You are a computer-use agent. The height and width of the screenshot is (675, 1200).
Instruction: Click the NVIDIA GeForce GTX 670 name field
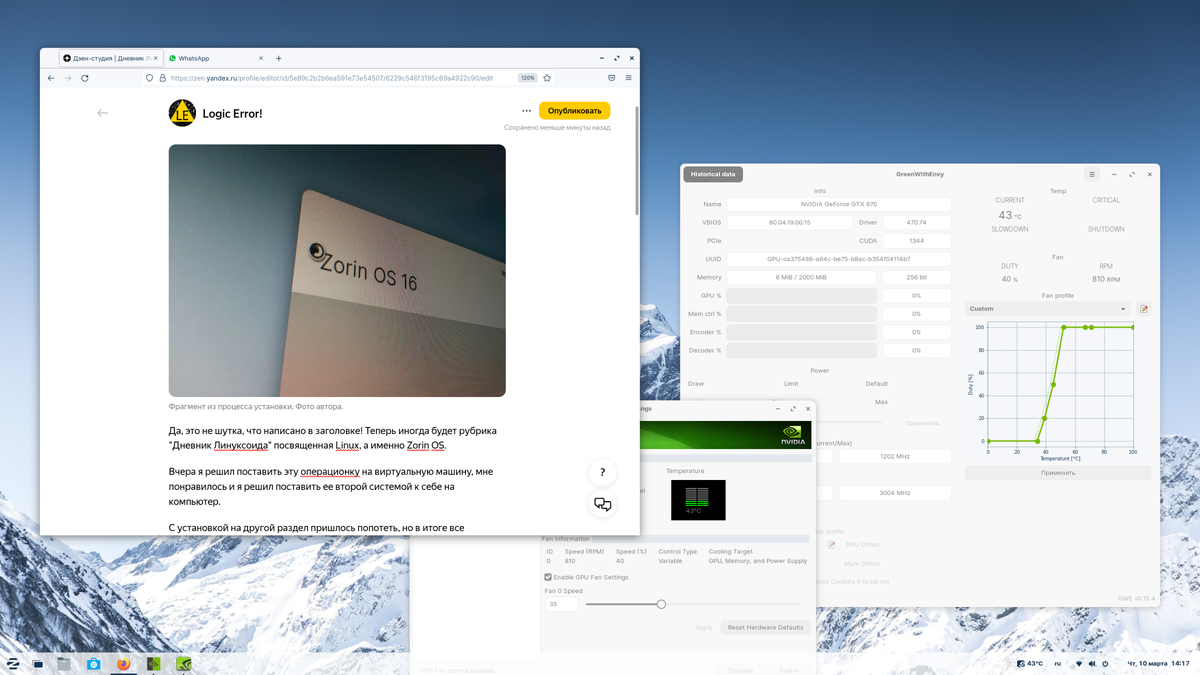838,204
